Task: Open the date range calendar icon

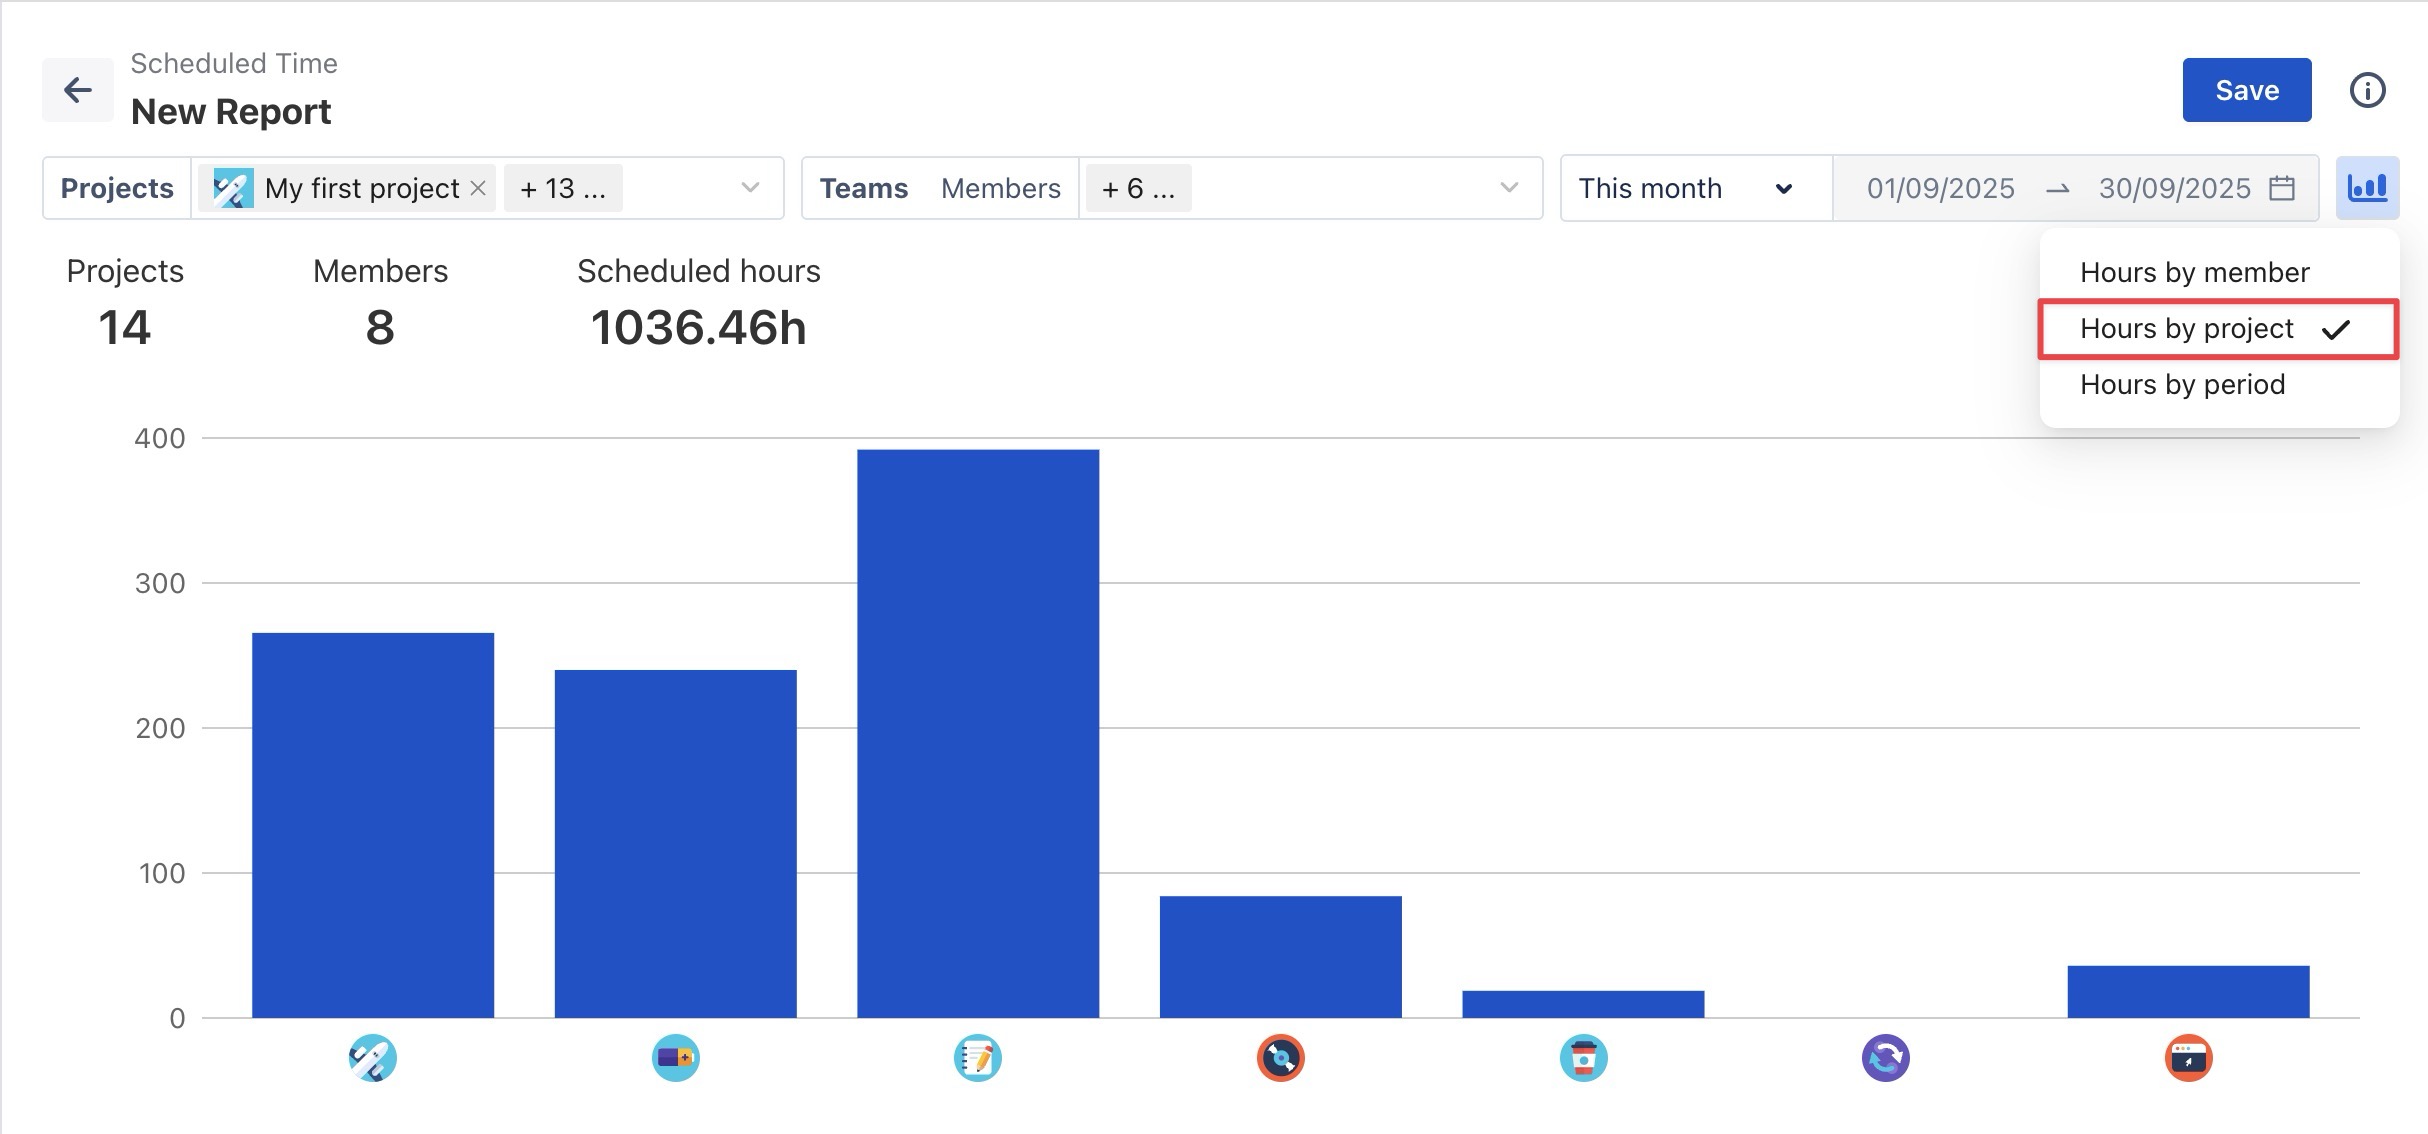Action: click(2282, 188)
